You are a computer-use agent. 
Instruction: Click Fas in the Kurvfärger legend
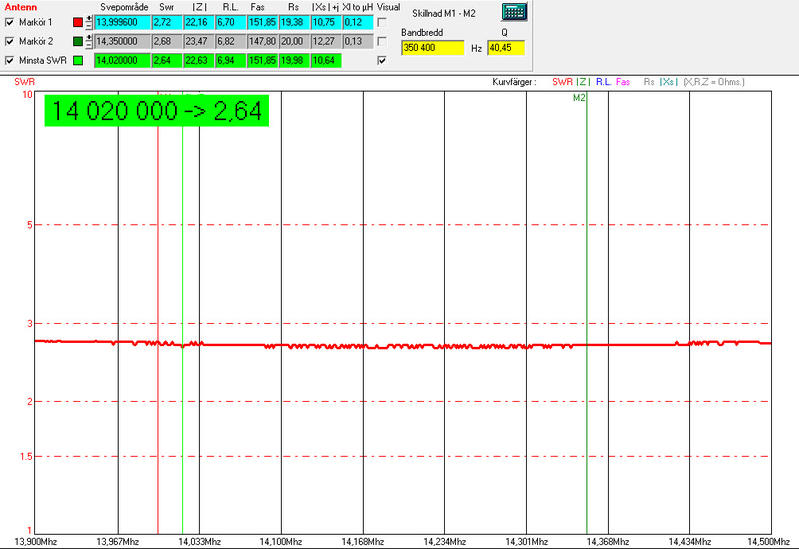coord(623,82)
